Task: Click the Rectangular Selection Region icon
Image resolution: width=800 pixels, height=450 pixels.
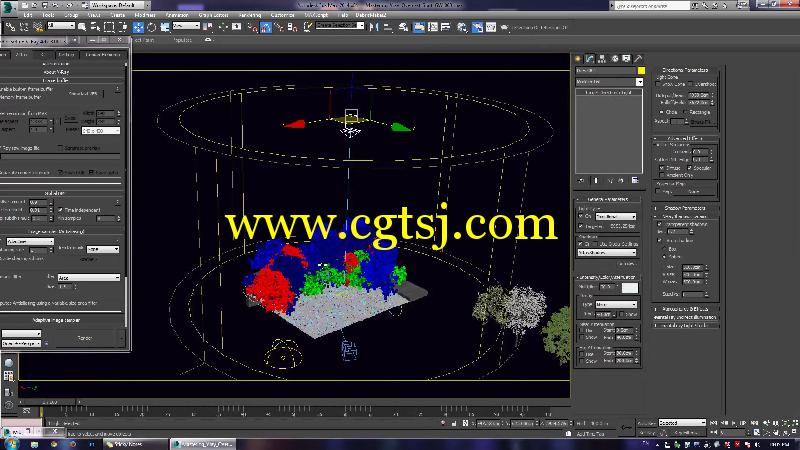Action: [109, 27]
